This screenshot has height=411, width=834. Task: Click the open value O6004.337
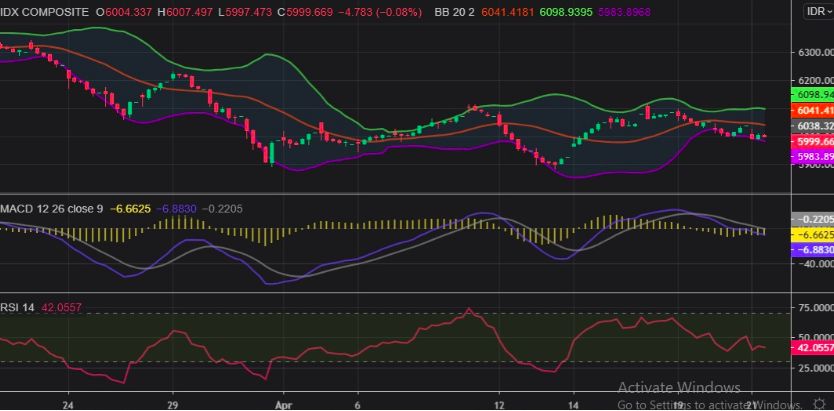click(x=124, y=12)
